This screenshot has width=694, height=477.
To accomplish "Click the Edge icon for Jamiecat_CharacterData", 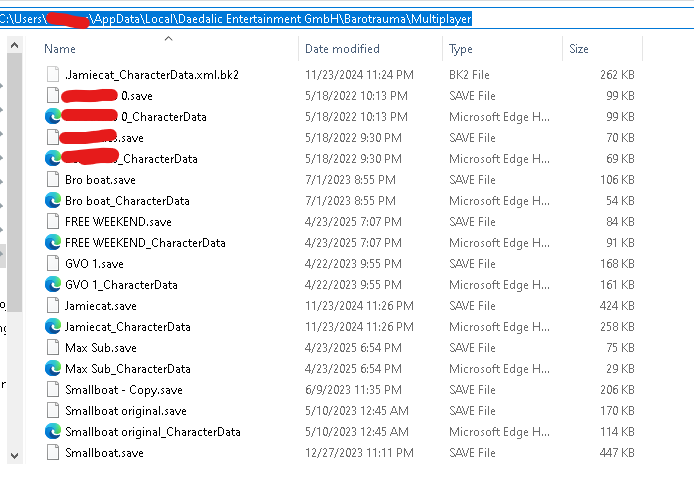I will coord(53,327).
